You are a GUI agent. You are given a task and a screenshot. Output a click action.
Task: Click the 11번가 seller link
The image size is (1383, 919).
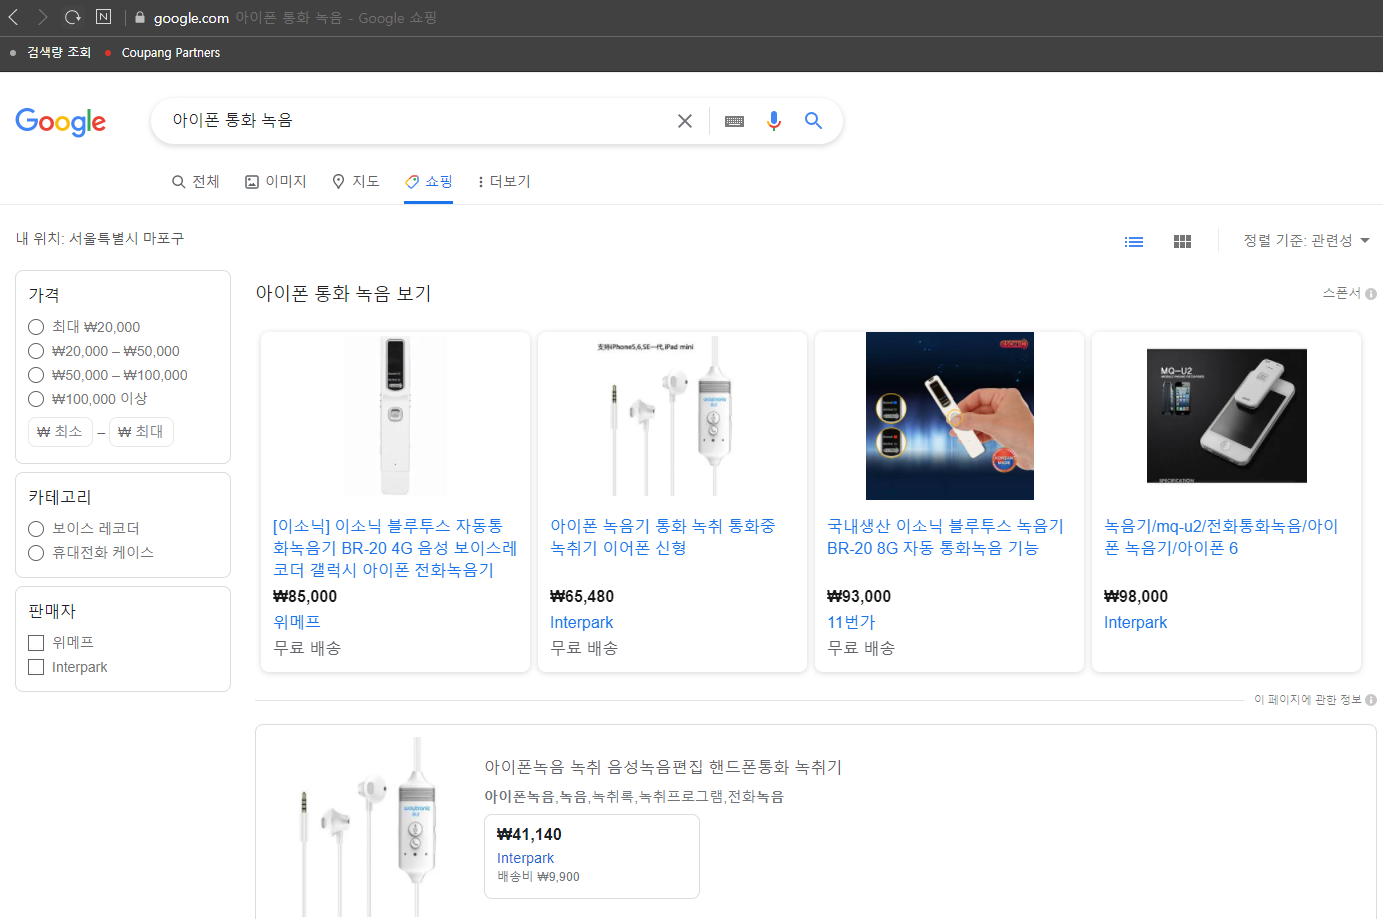[x=851, y=622]
